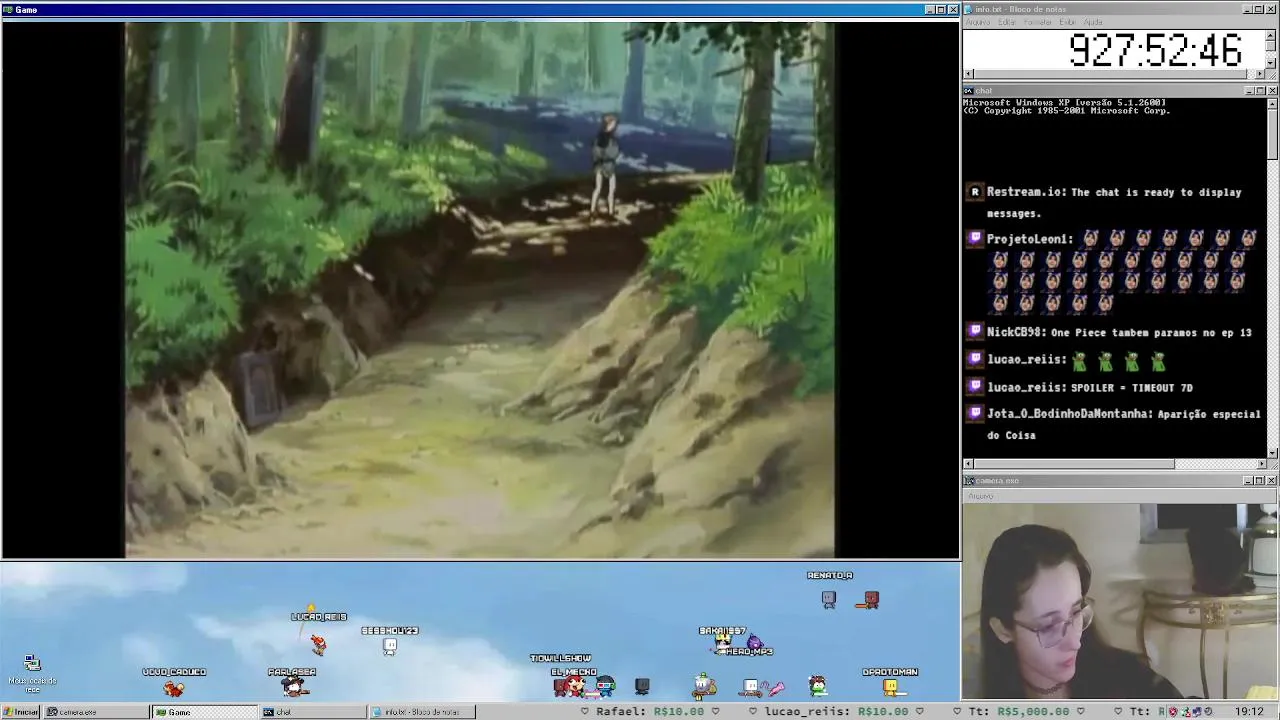Click the camera.exe title bar icon

point(969,481)
